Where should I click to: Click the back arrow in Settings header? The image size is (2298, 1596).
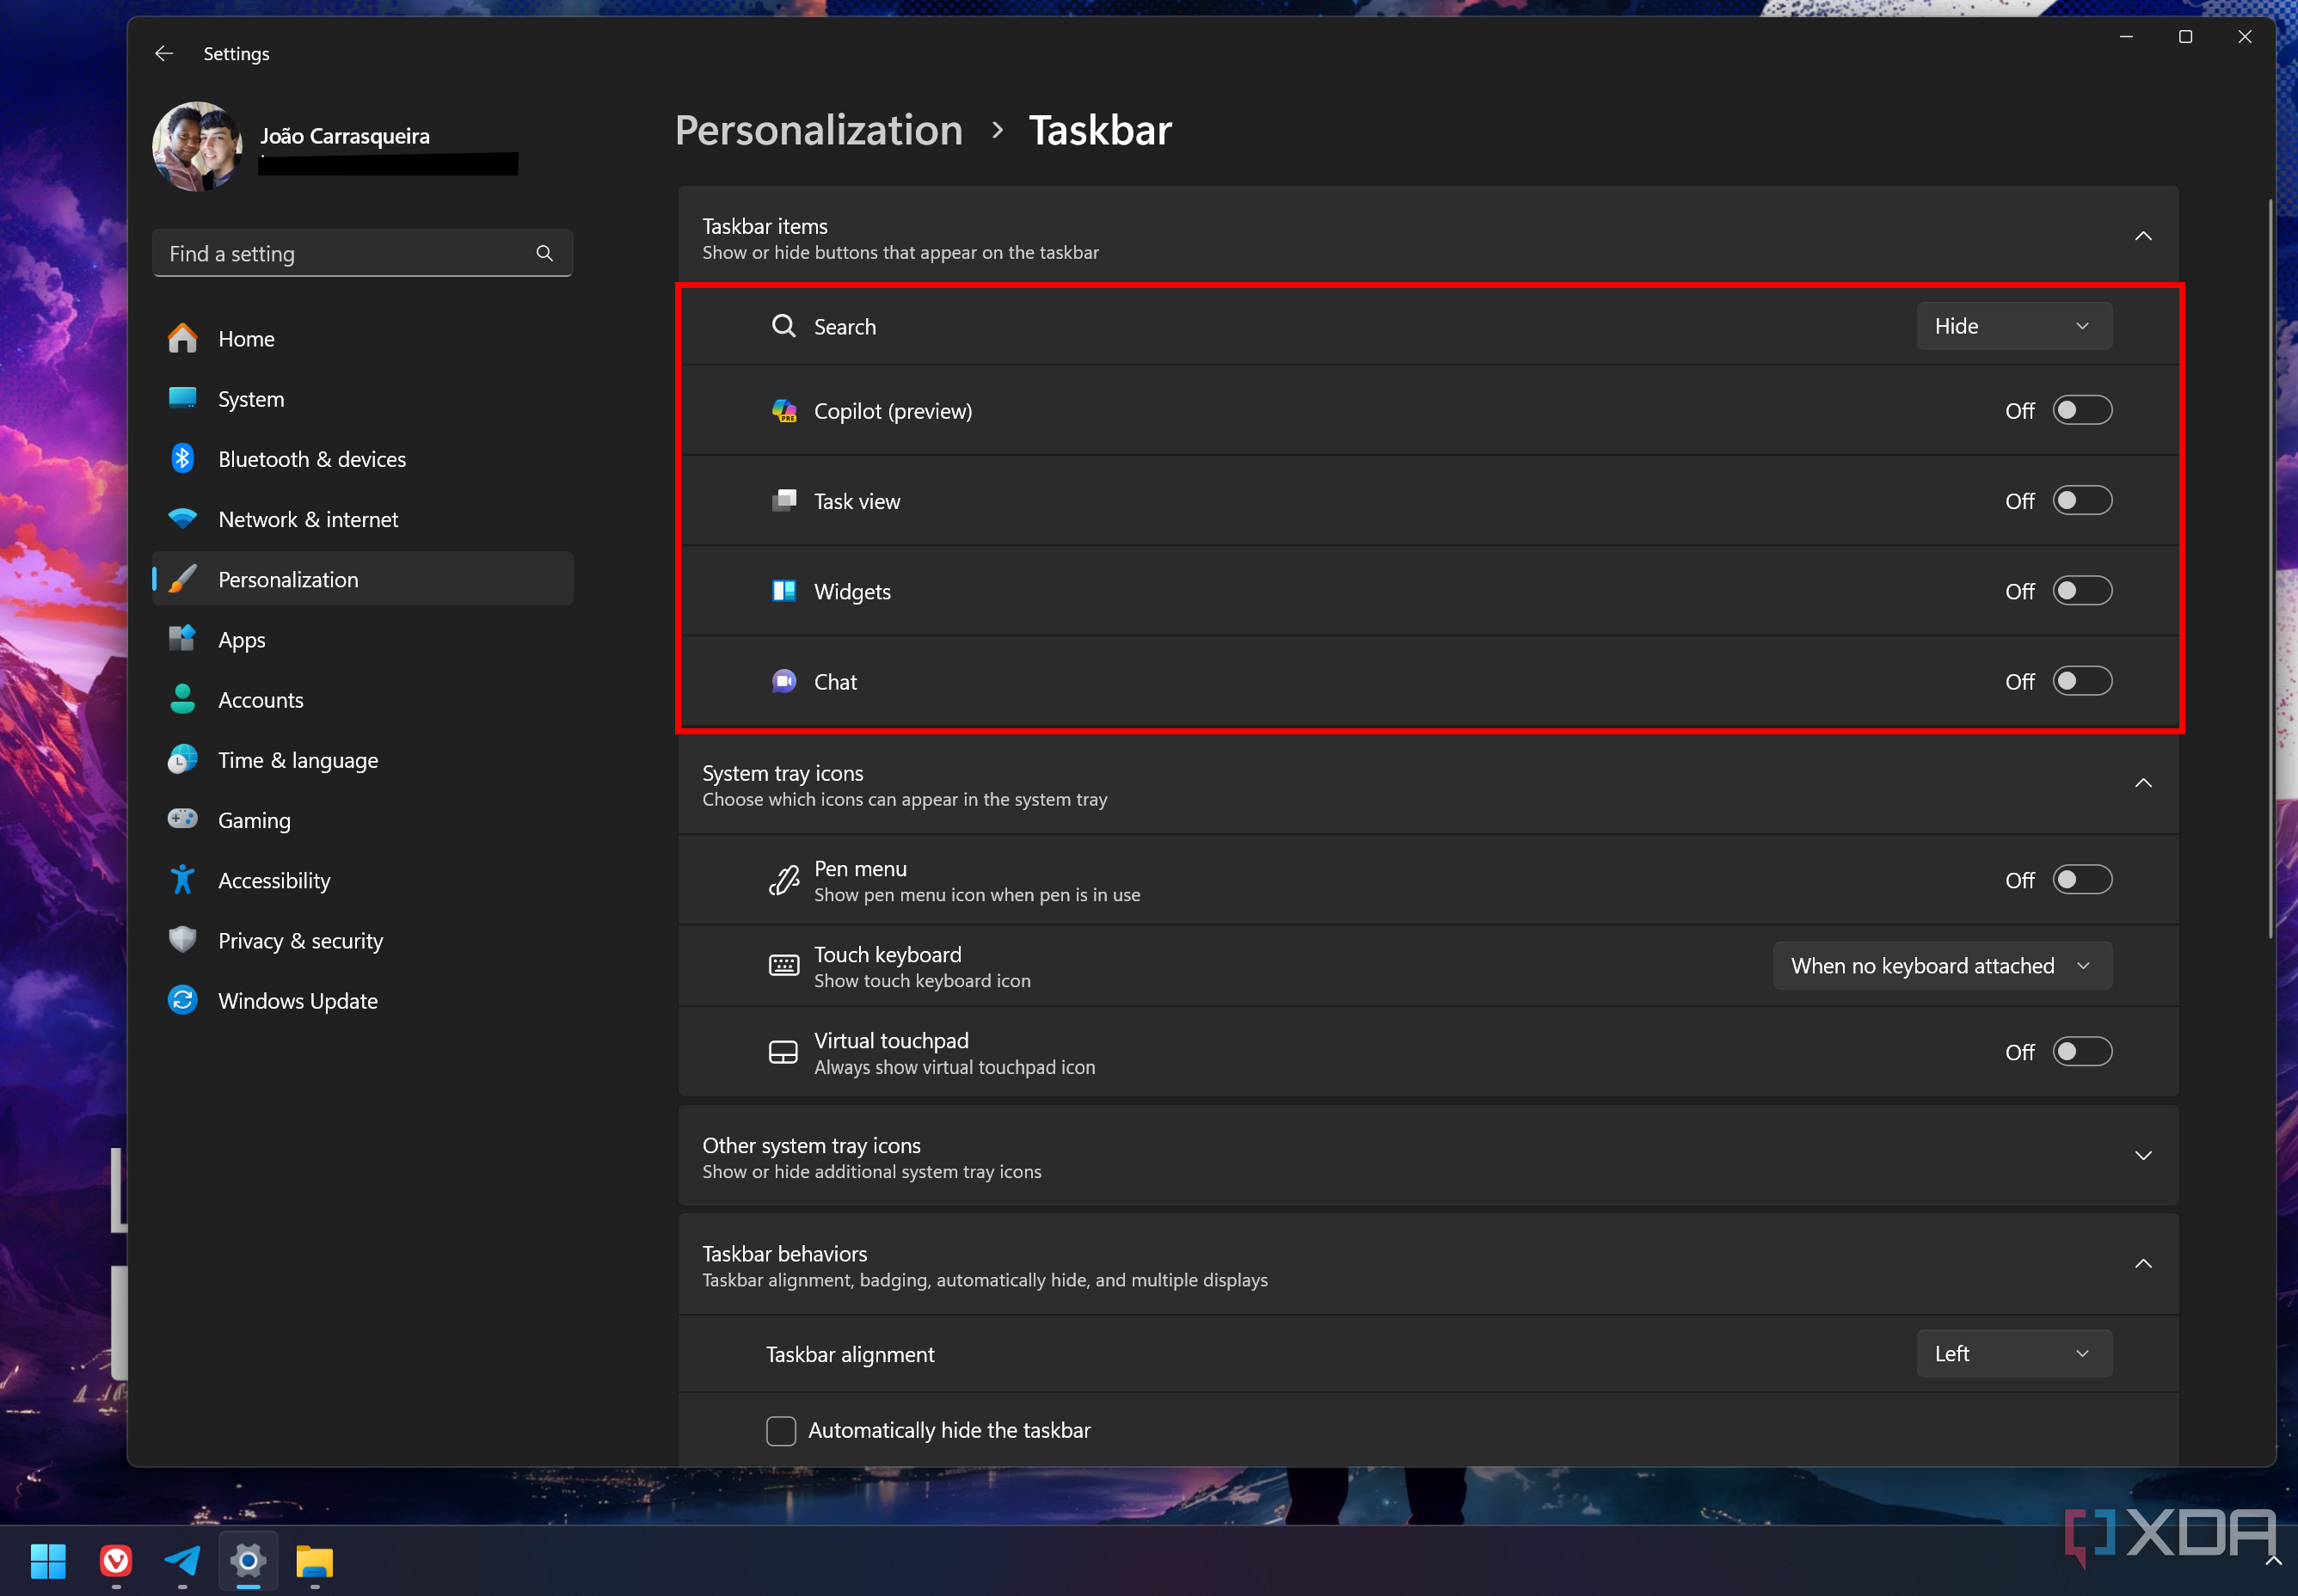(x=164, y=53)
